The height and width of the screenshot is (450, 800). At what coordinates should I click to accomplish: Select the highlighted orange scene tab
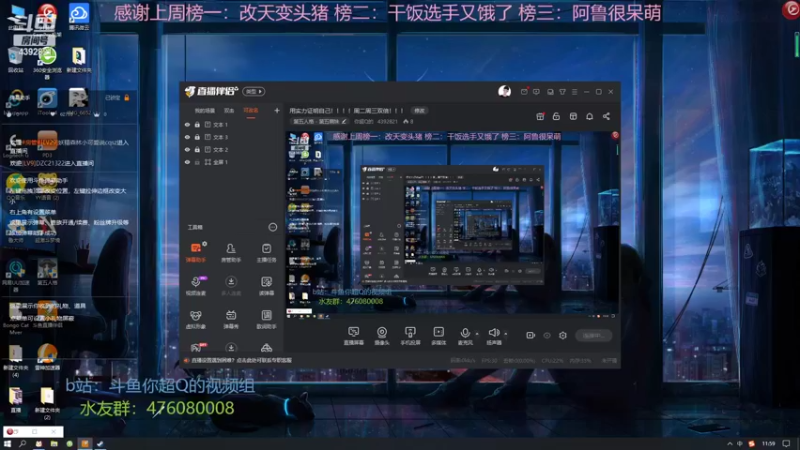(x=251, y=111)
